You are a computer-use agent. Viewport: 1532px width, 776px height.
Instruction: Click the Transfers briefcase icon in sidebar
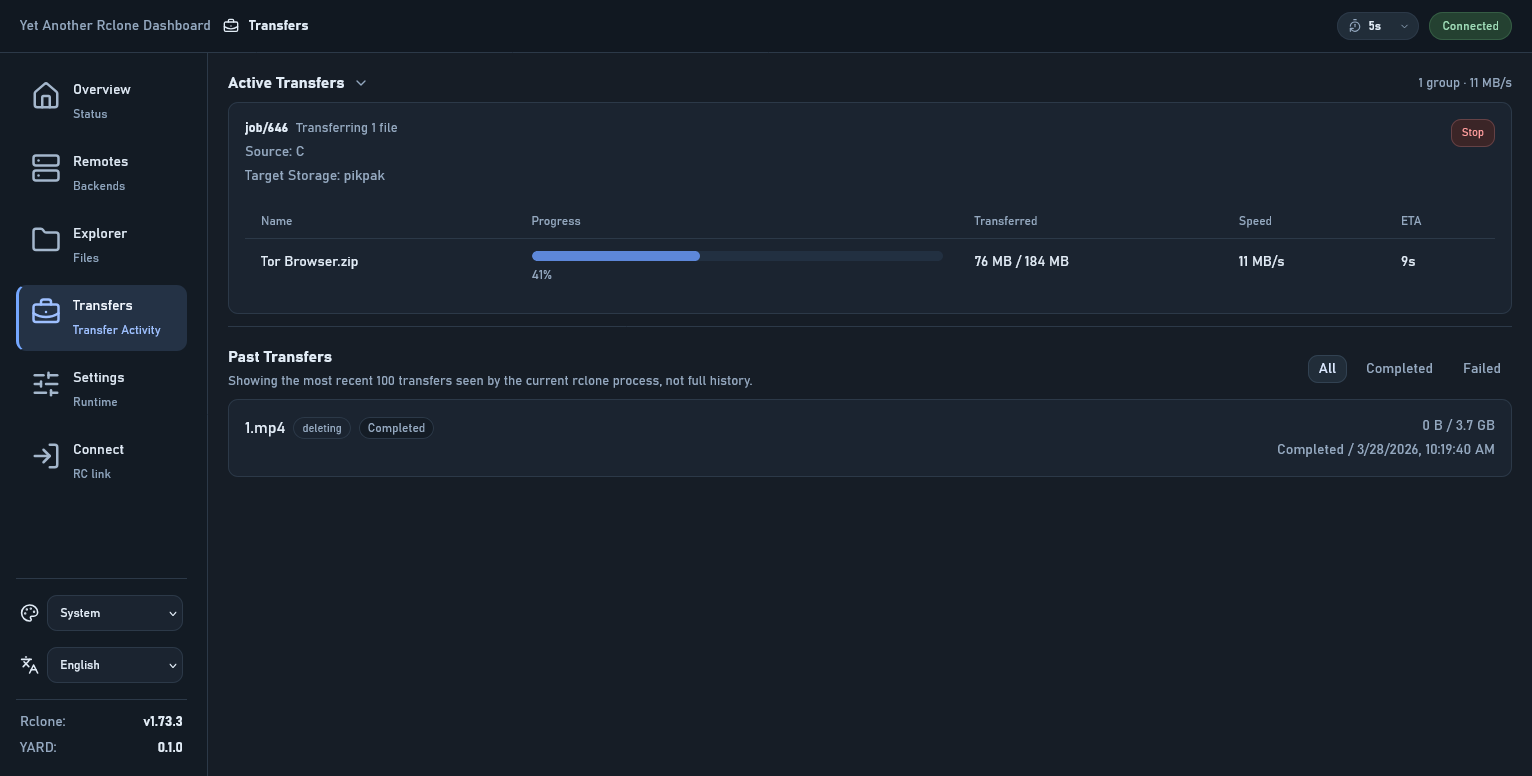pos(46,312)
